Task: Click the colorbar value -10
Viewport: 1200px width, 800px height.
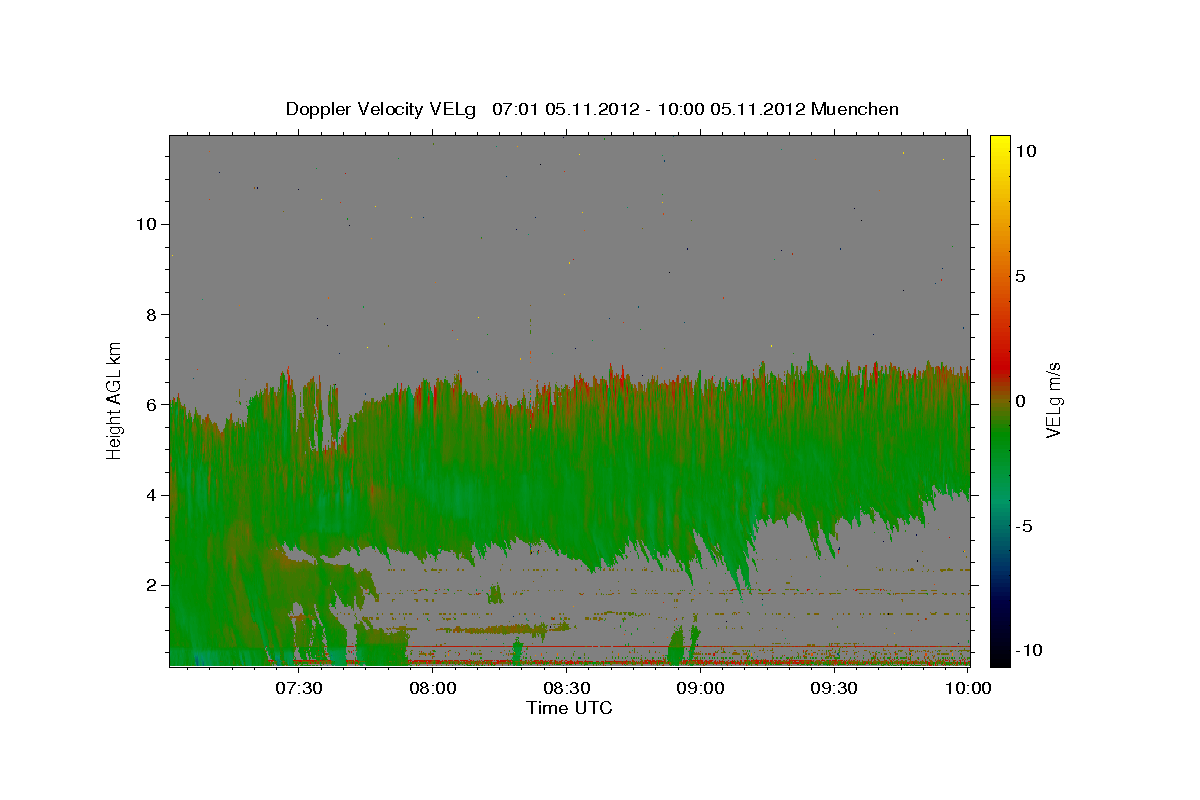Action: point(1029,650)
